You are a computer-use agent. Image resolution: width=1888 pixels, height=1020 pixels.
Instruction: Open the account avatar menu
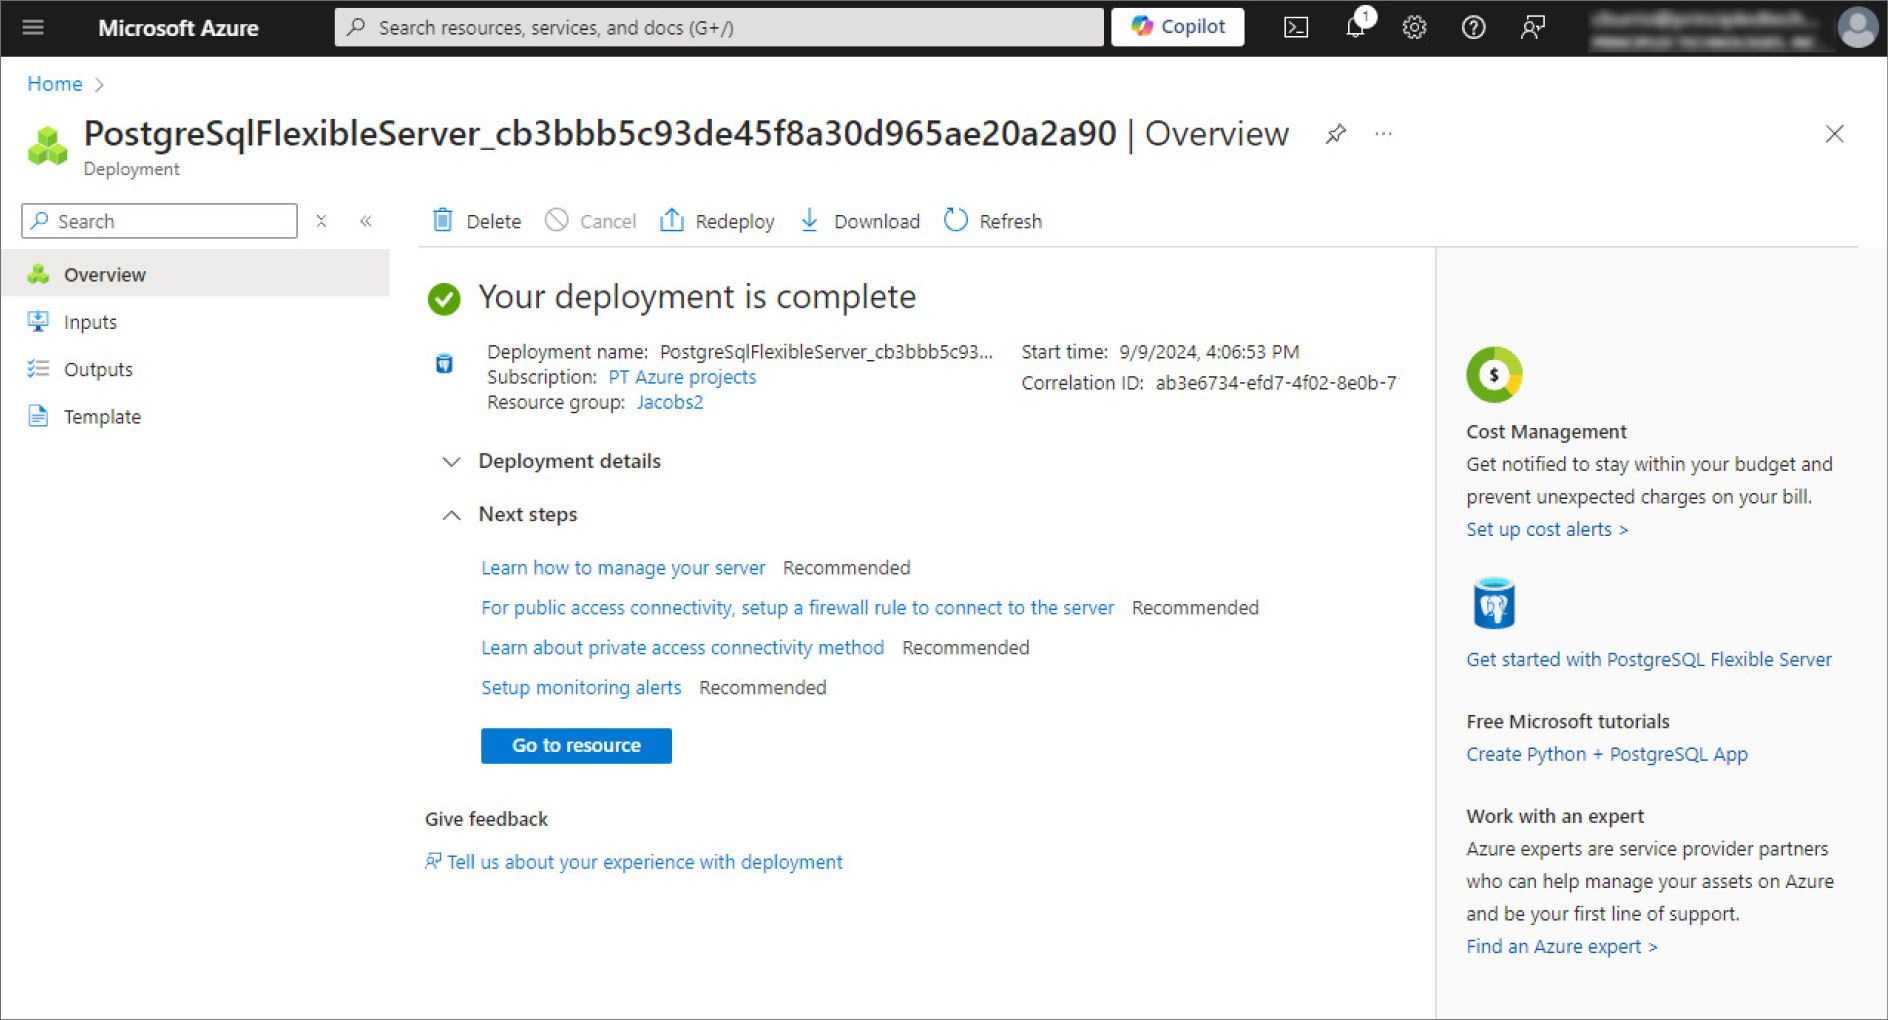1857,28
